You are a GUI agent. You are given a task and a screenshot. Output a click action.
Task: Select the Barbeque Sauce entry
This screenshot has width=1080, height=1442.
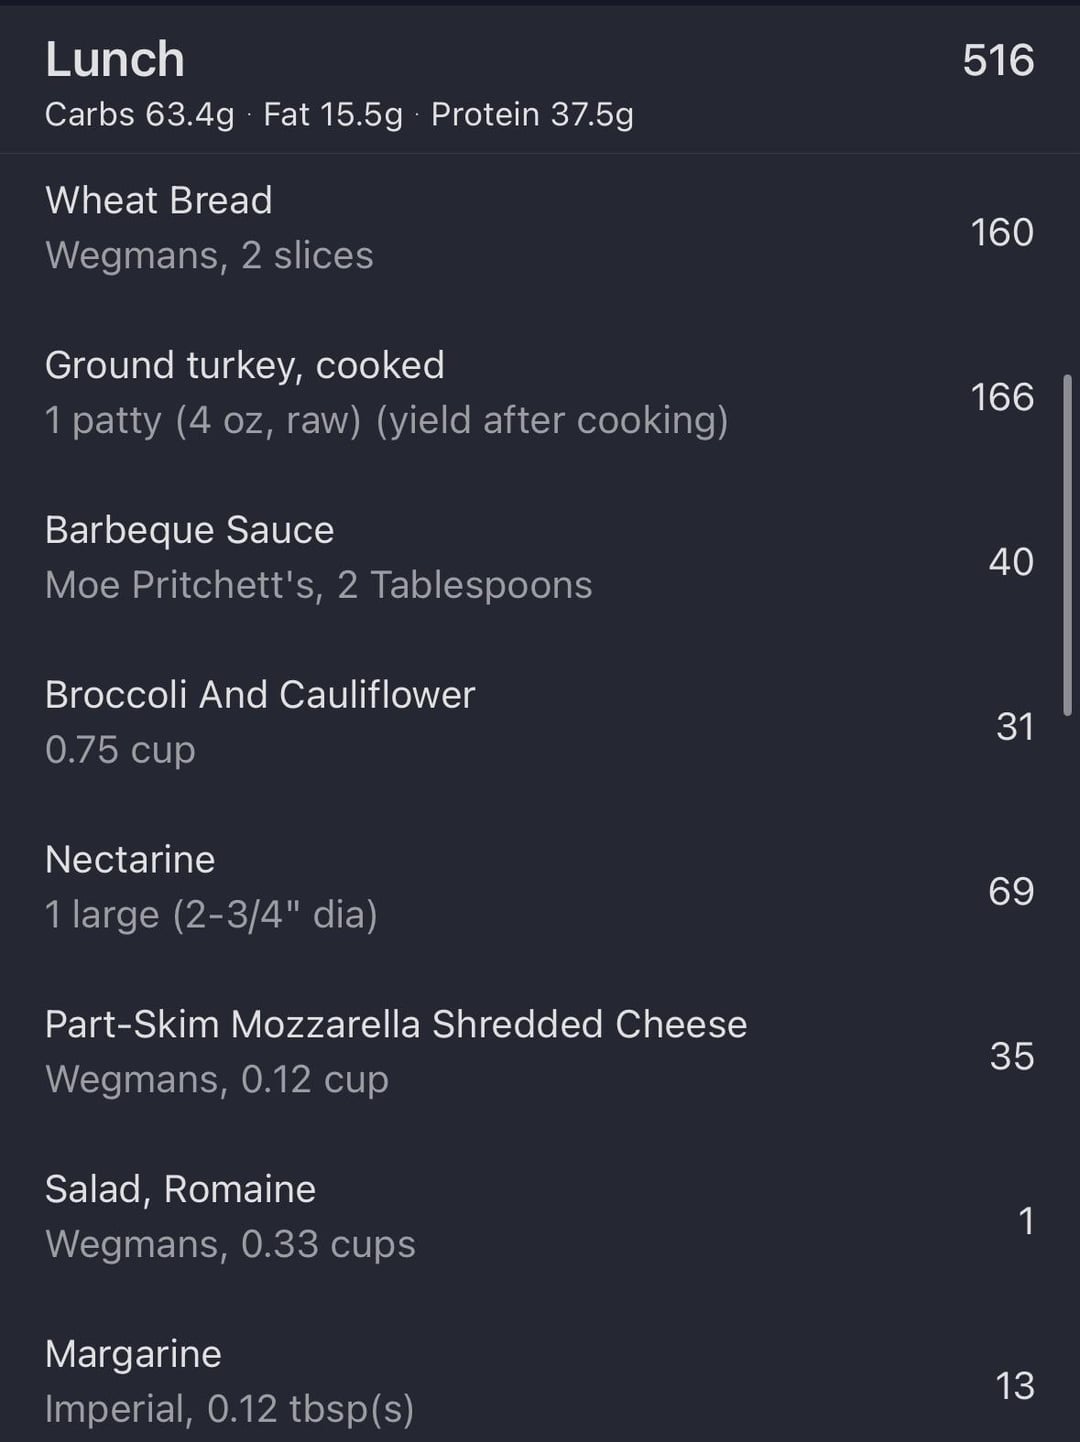tap(189, 530)
